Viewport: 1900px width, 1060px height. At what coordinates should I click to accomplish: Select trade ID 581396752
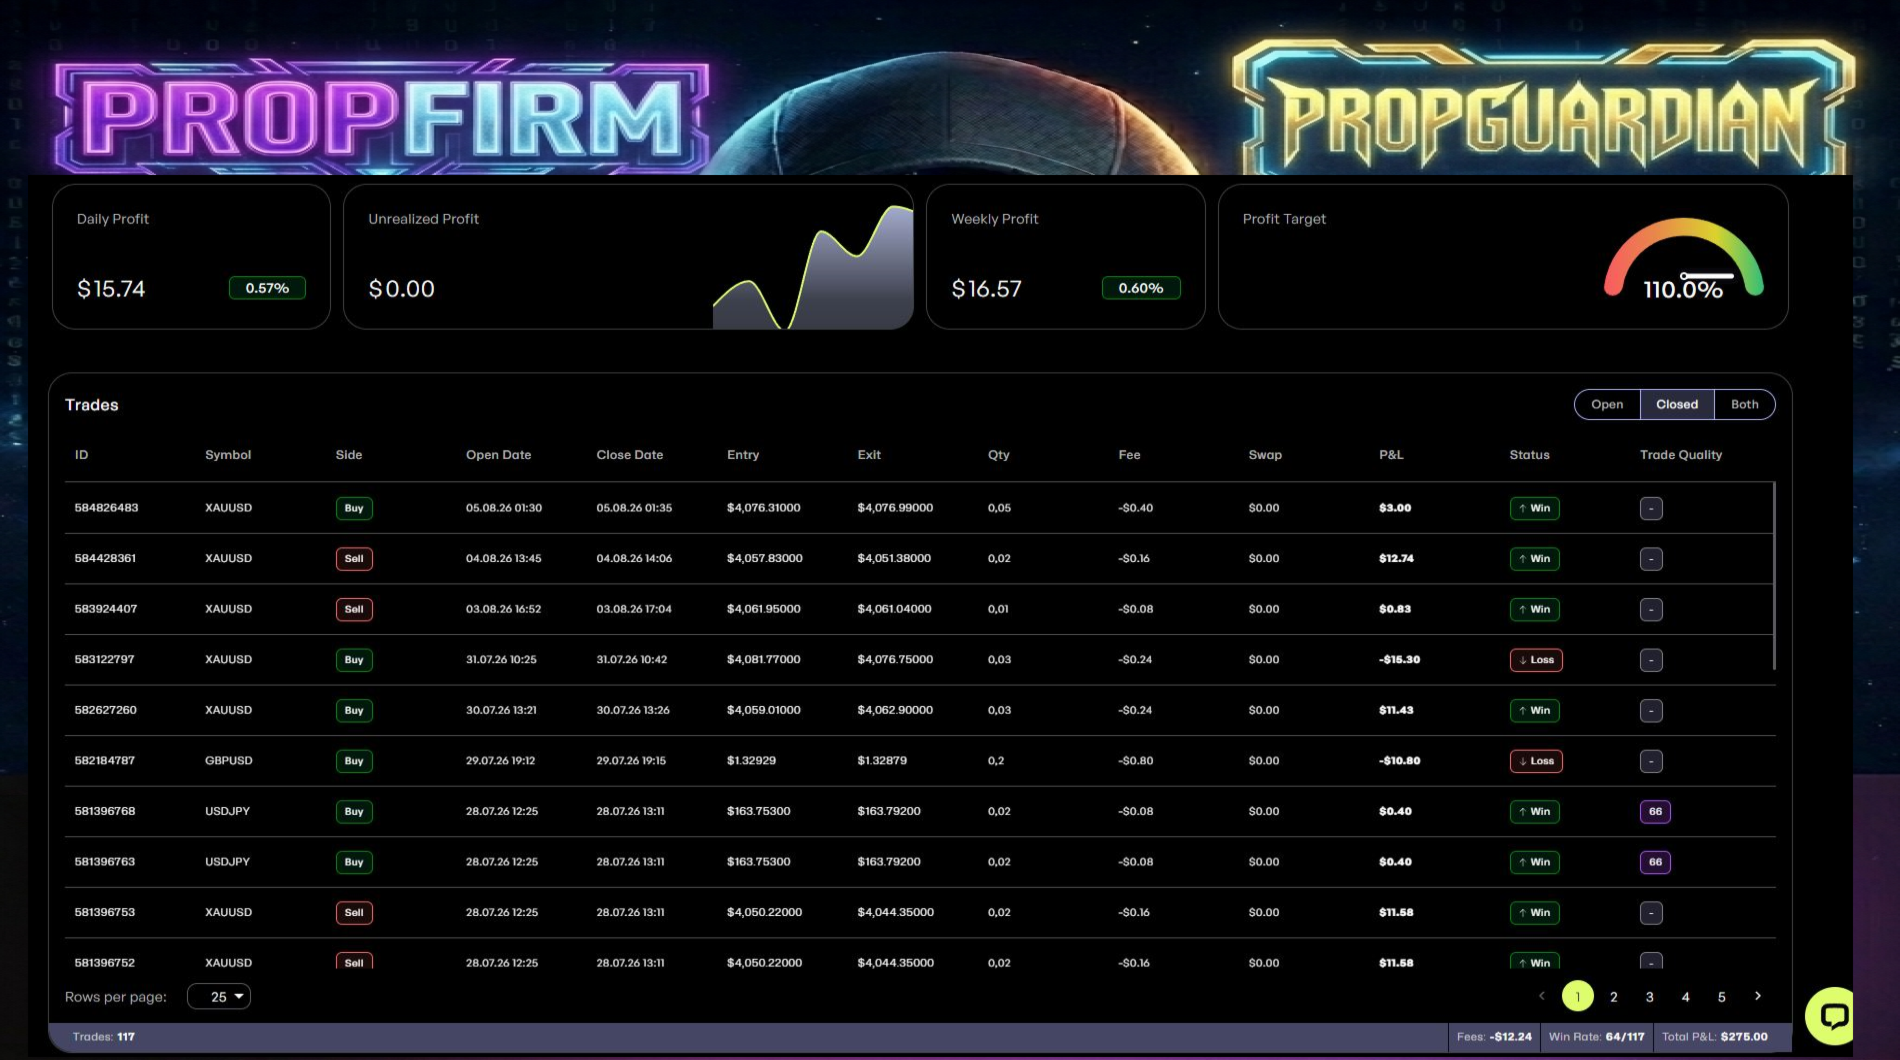click(105, 962)
